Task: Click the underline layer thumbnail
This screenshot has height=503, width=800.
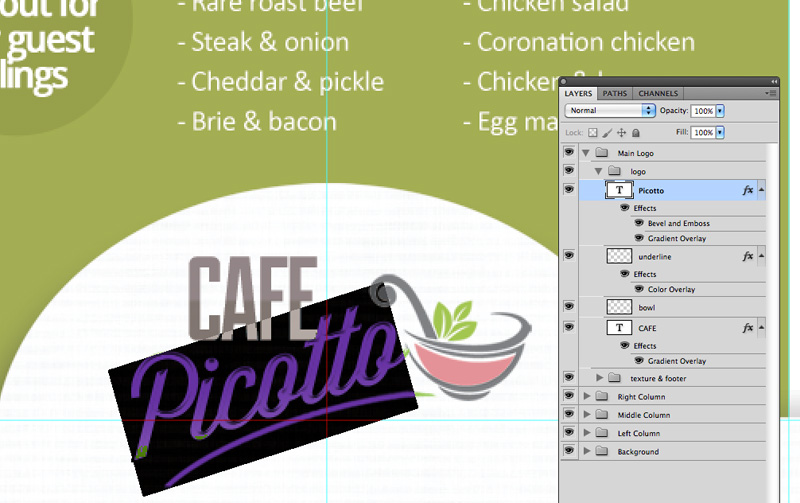Action: pos(619,256)
